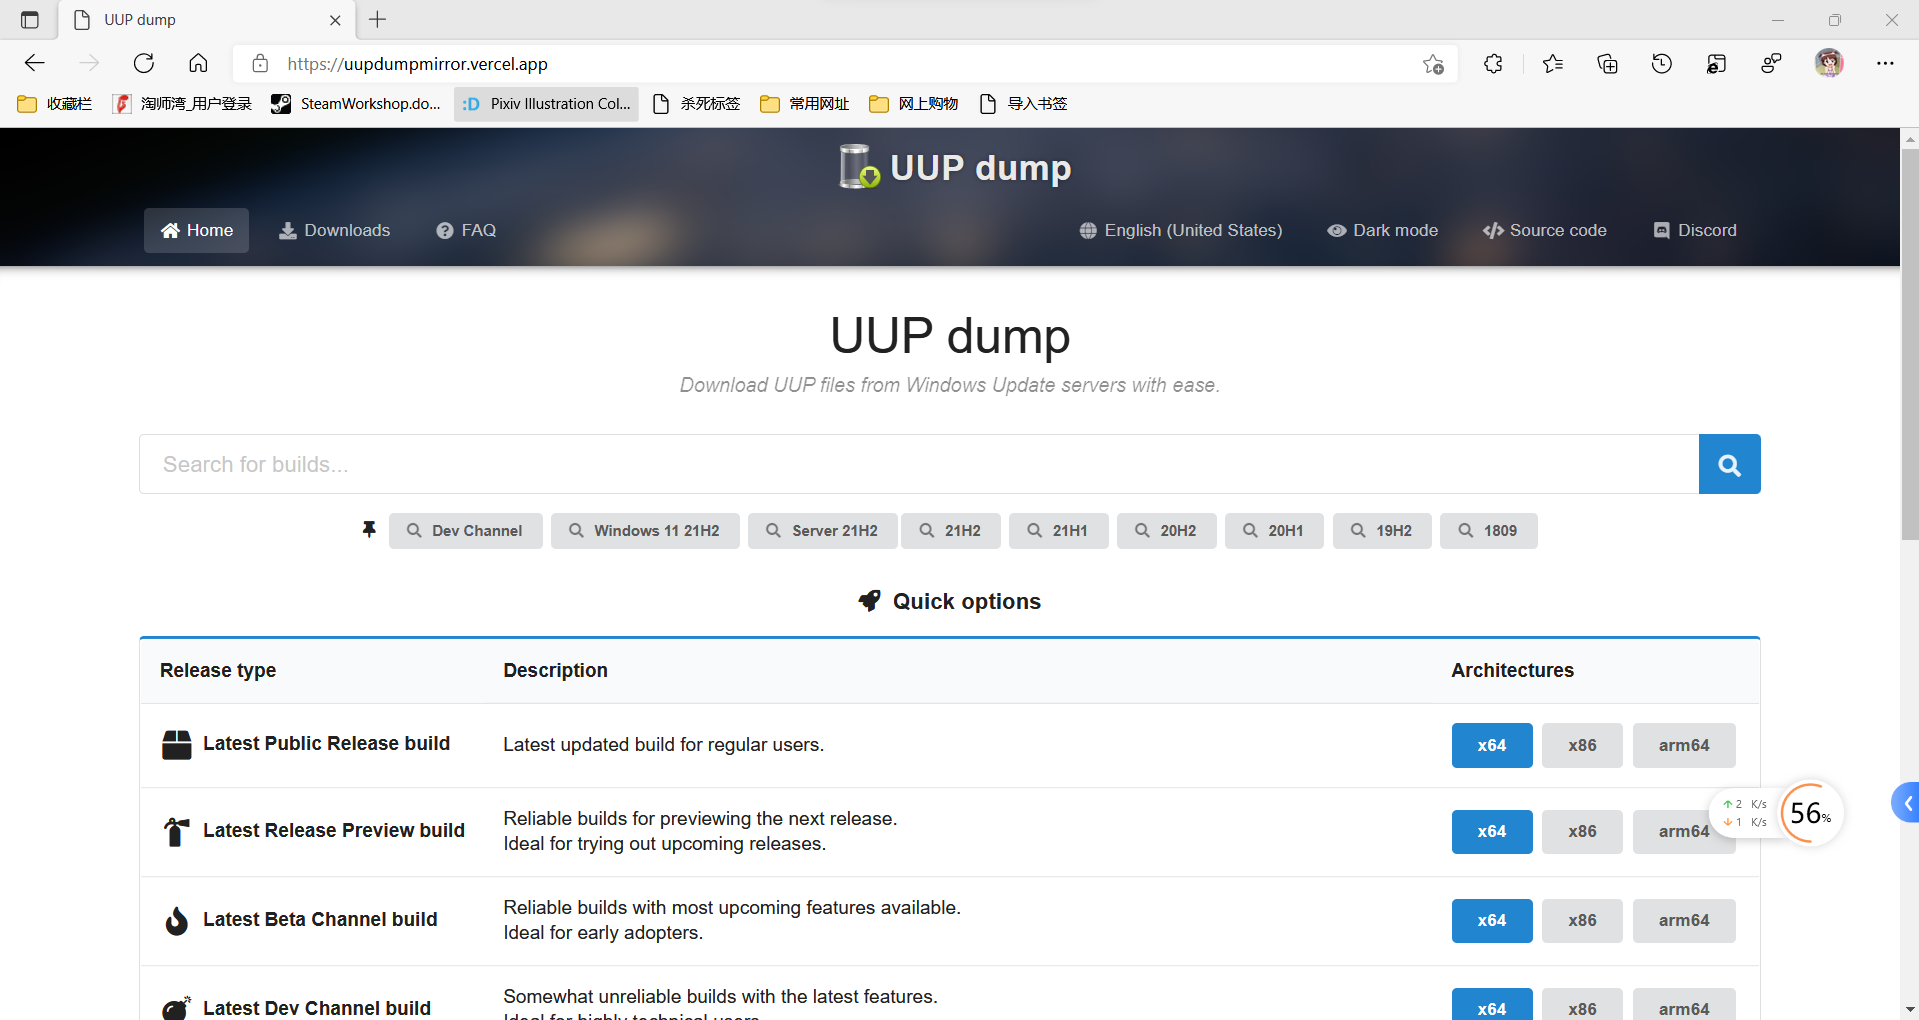Choose x86 for Latest Release Preview build
Image resolution: width=1919 pixels, height=1020 pixels.
[1582, 832]
